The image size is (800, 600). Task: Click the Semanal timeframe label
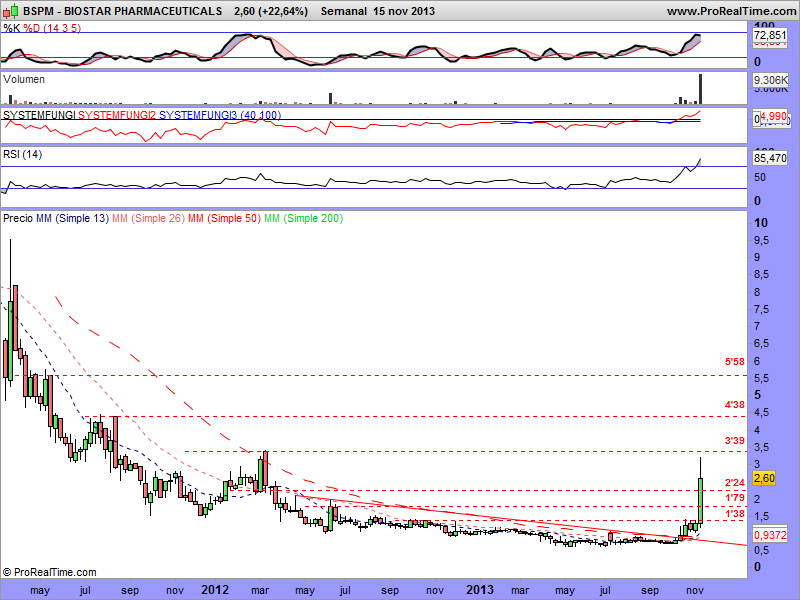[x=344, y=11]
